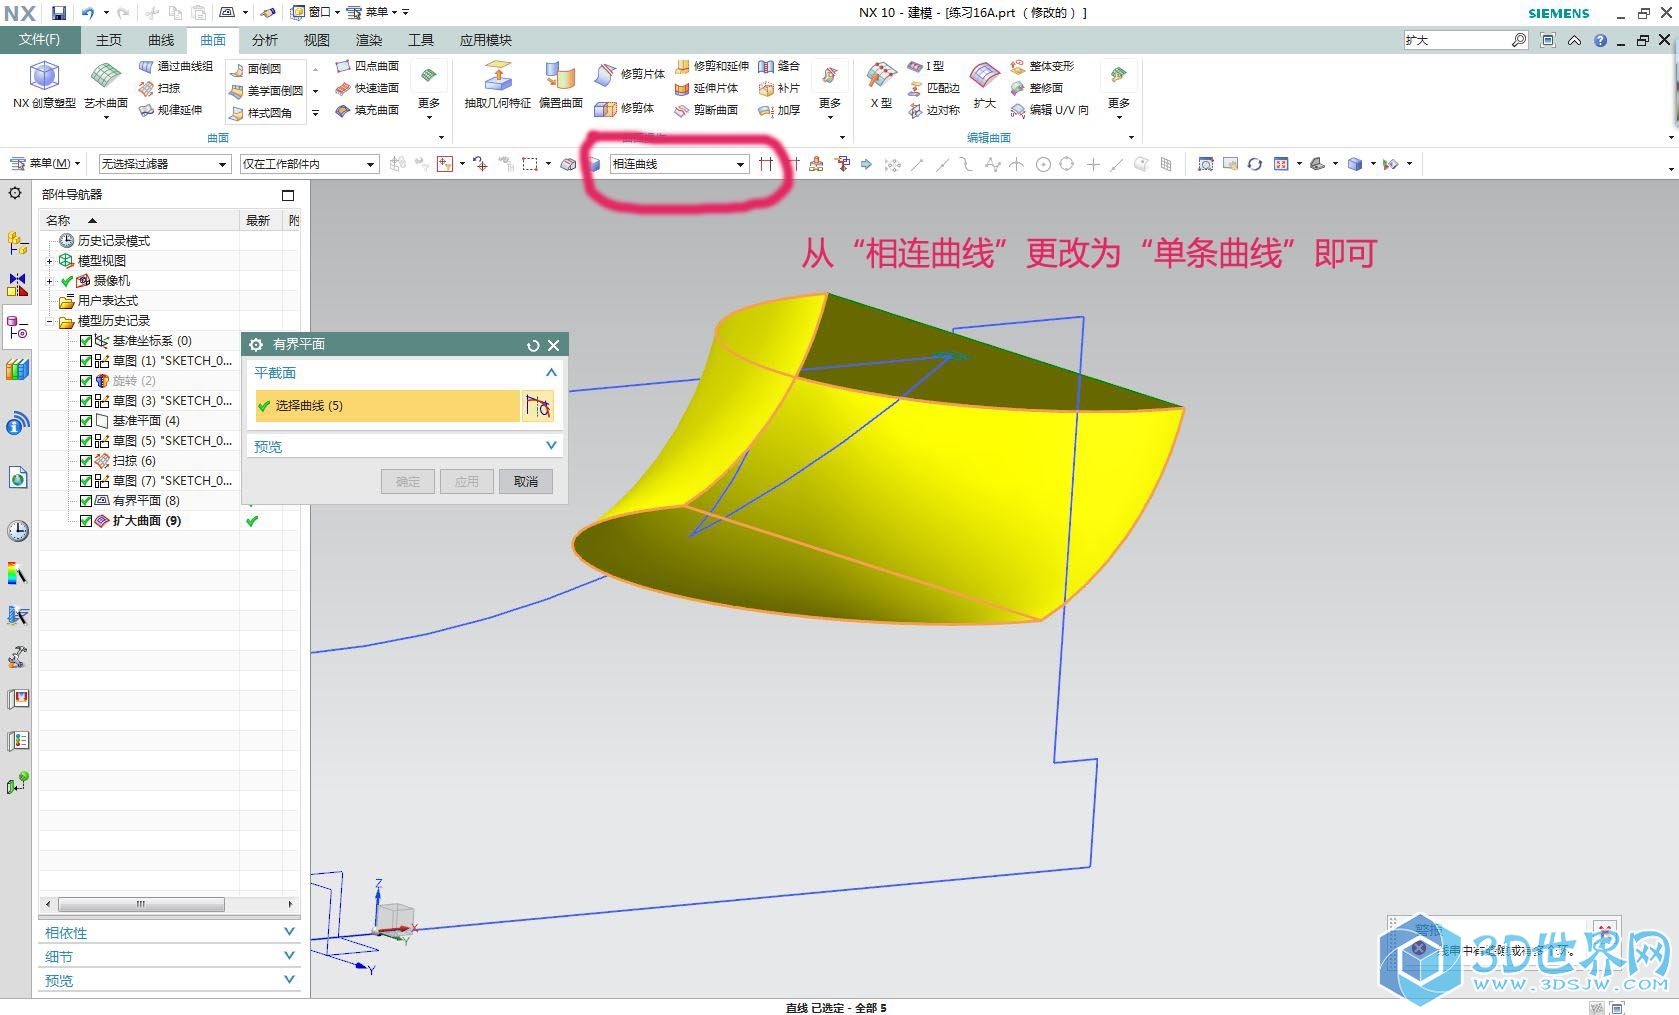Open the 面倒圆 face blend tool
The height and width of the screenshot is (1015, 1679).
(x=255, y=69)
